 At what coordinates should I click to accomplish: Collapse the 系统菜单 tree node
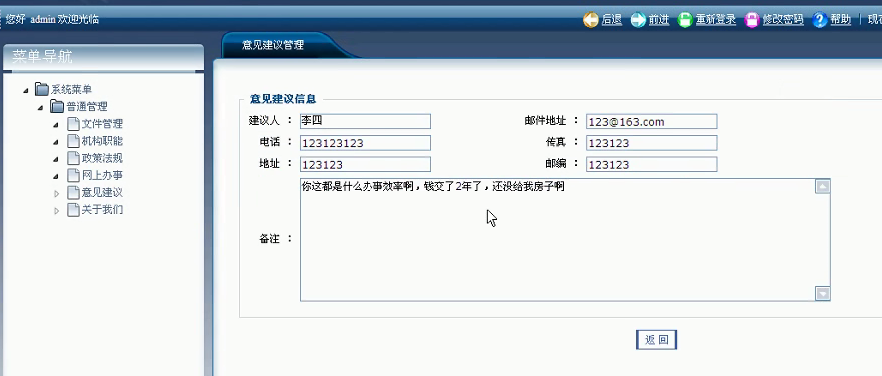(x=26, y=90)
